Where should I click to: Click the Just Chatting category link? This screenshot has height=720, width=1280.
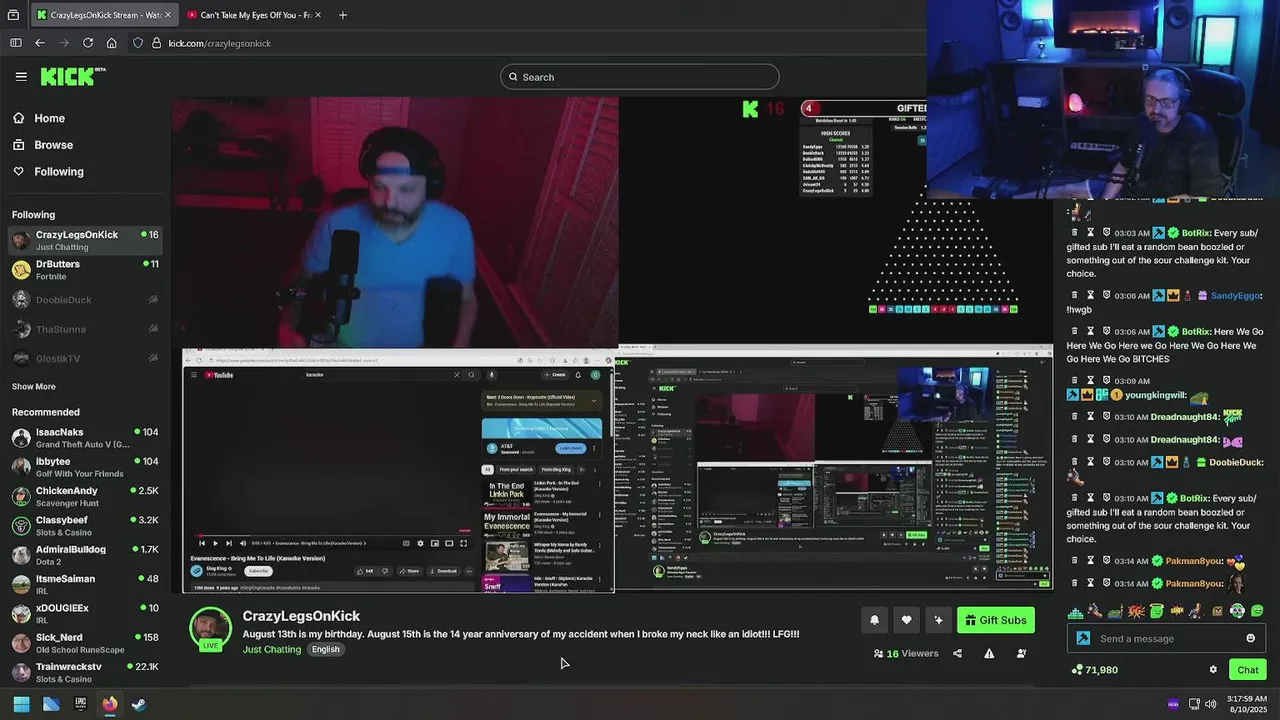click(272, 649)
